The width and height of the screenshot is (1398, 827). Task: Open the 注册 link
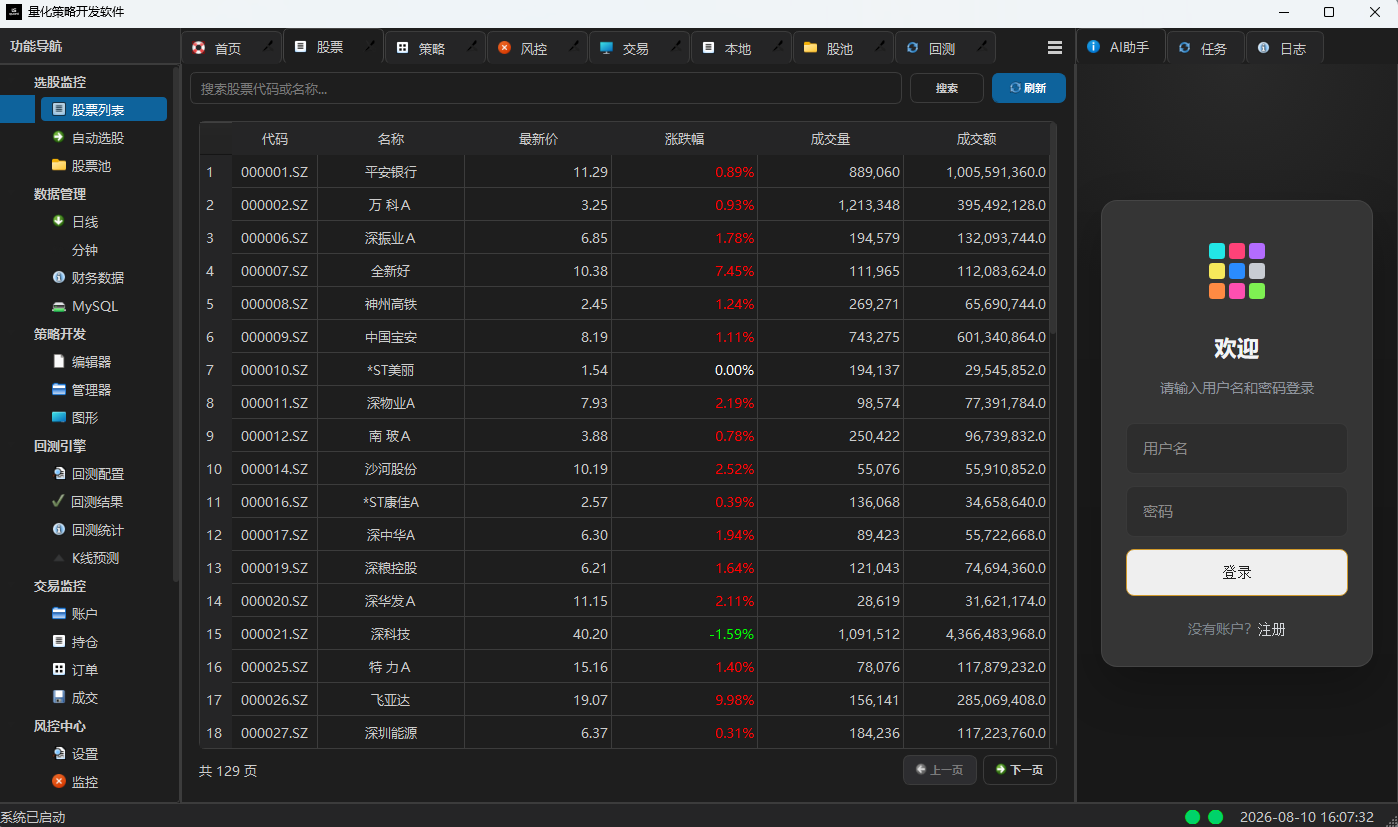click(x=1272, y=629)
